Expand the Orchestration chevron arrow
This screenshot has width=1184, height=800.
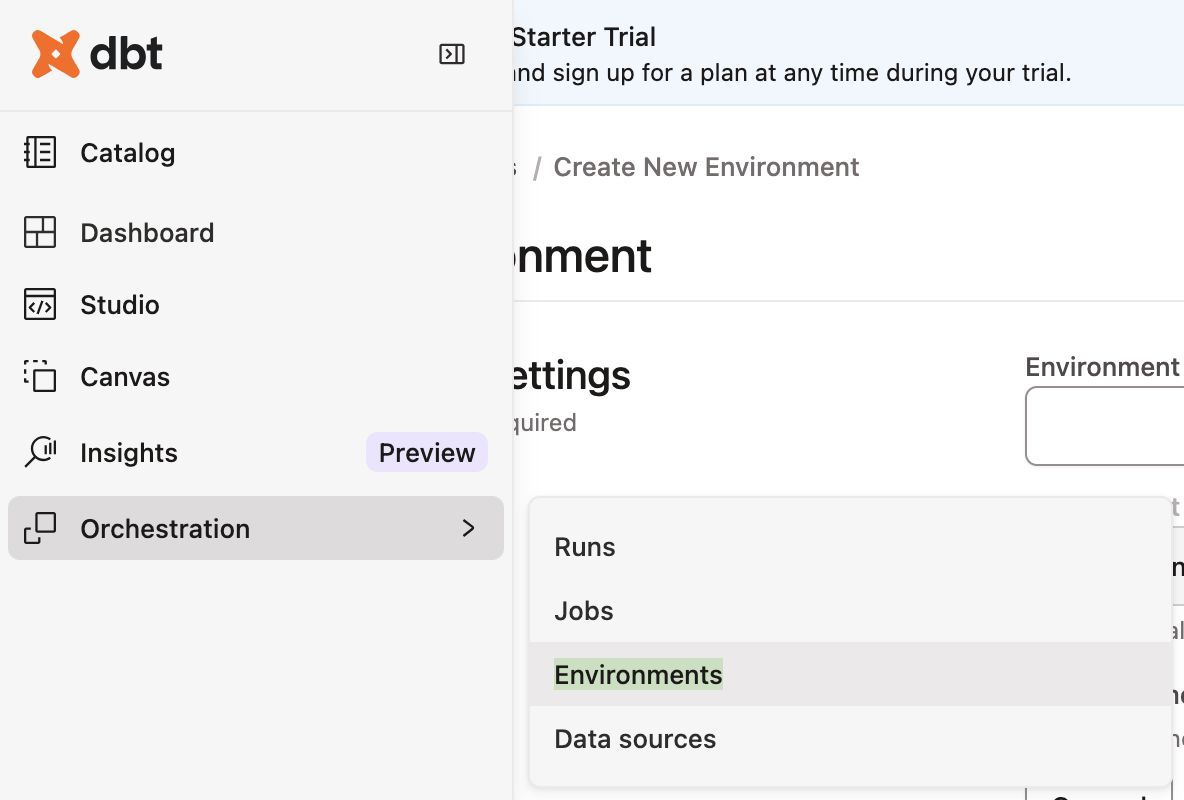468,528
